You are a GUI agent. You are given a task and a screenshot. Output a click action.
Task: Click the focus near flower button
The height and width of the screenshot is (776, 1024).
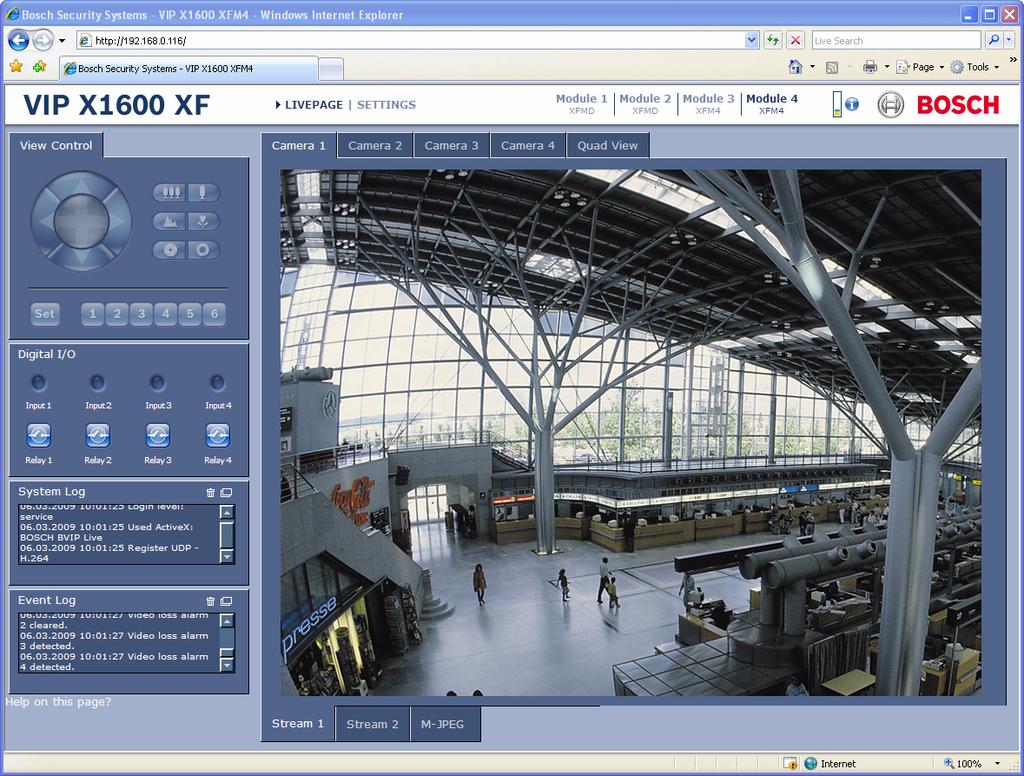pos(203,221)
